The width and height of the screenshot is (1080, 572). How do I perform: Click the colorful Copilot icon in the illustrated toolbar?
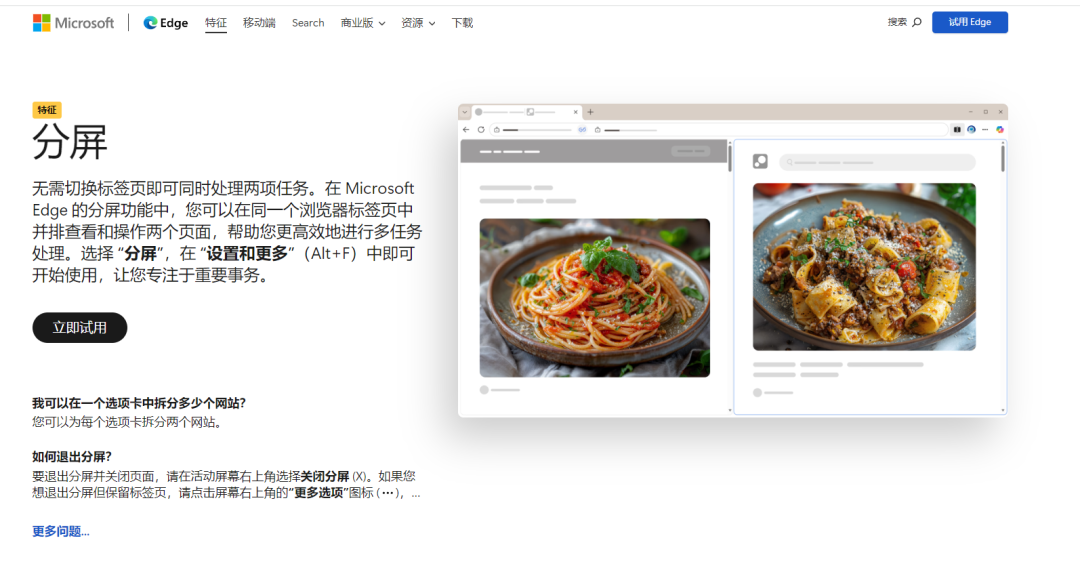[999, 130]
